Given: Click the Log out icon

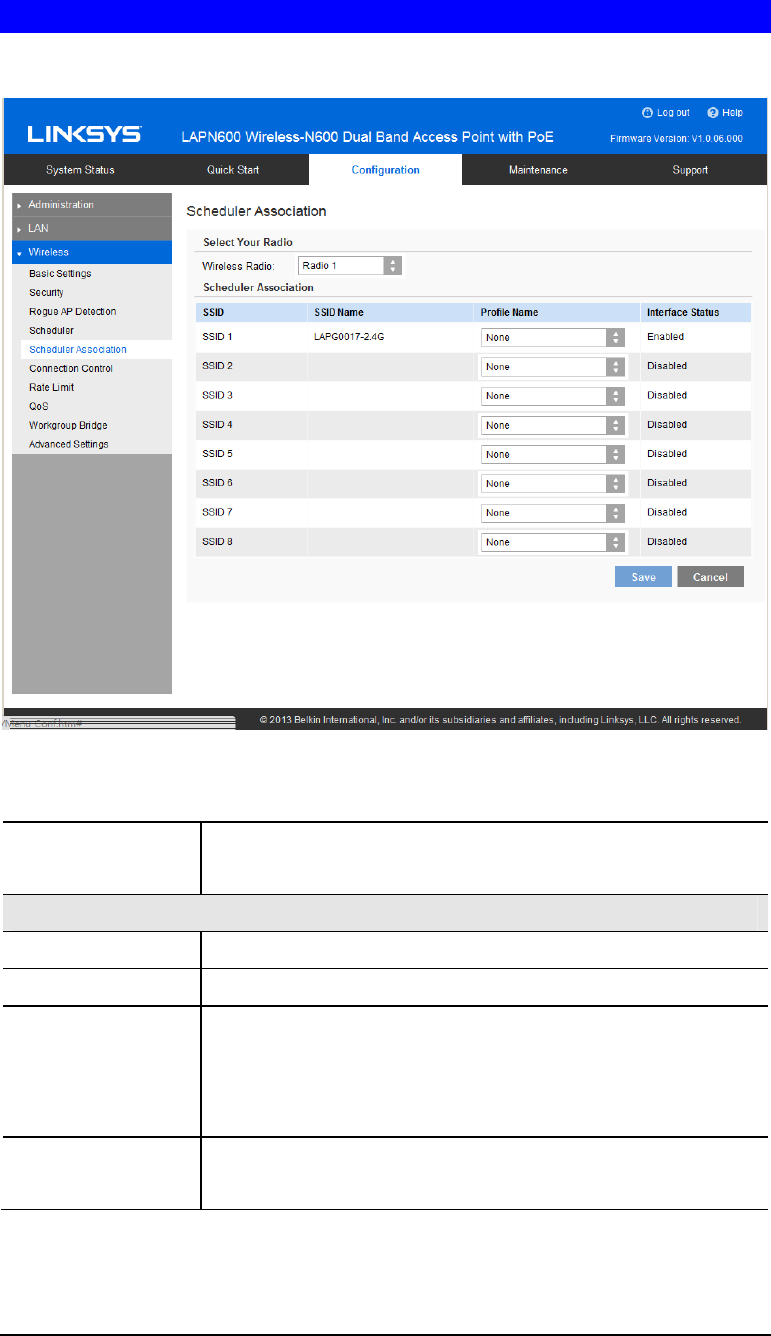Looking at the screenshot, I should 647,113.
